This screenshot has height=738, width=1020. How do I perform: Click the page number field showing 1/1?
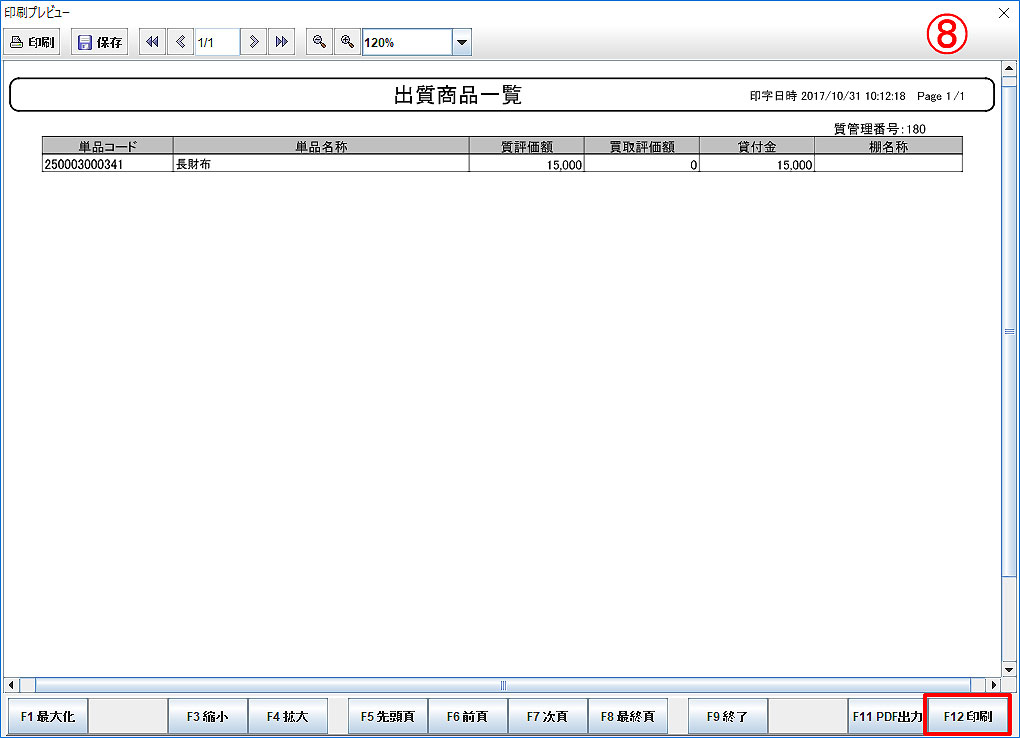pos(216,42)
